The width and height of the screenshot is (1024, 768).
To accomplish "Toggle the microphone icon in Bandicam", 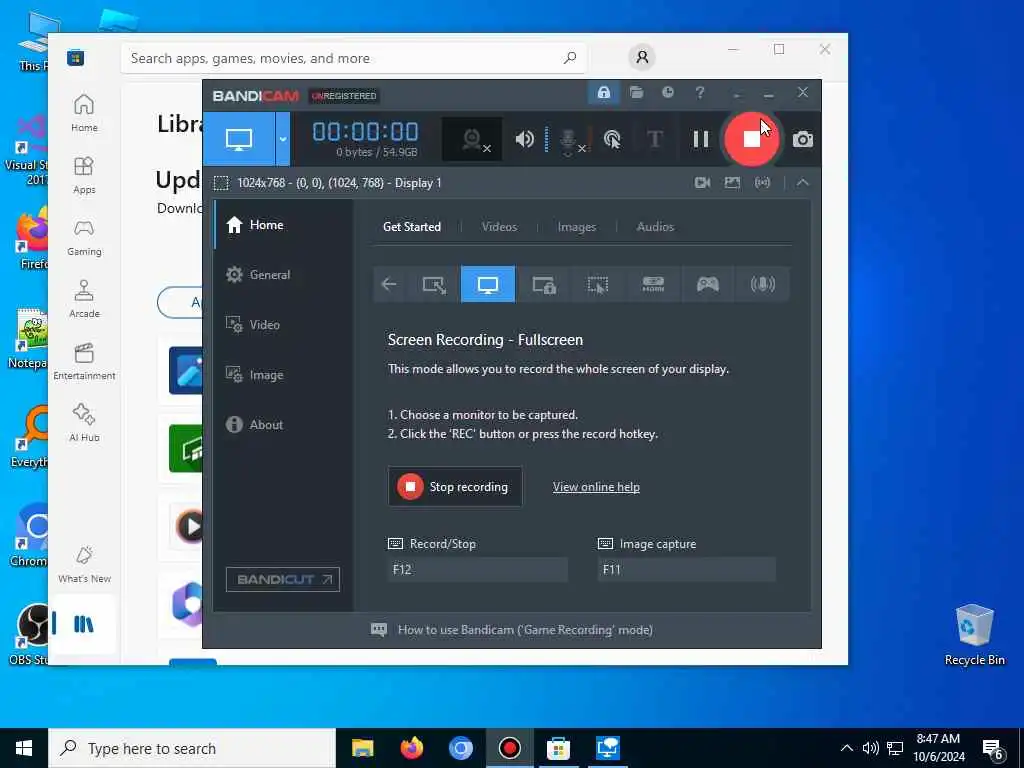I will pyautogui.click(x=569, y=140).
